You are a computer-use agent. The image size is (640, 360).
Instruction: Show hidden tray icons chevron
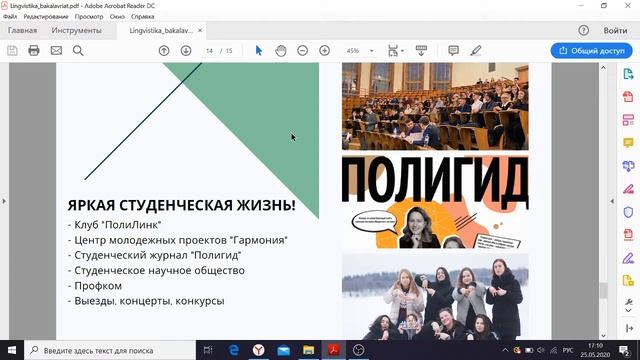tap(505, 350)
